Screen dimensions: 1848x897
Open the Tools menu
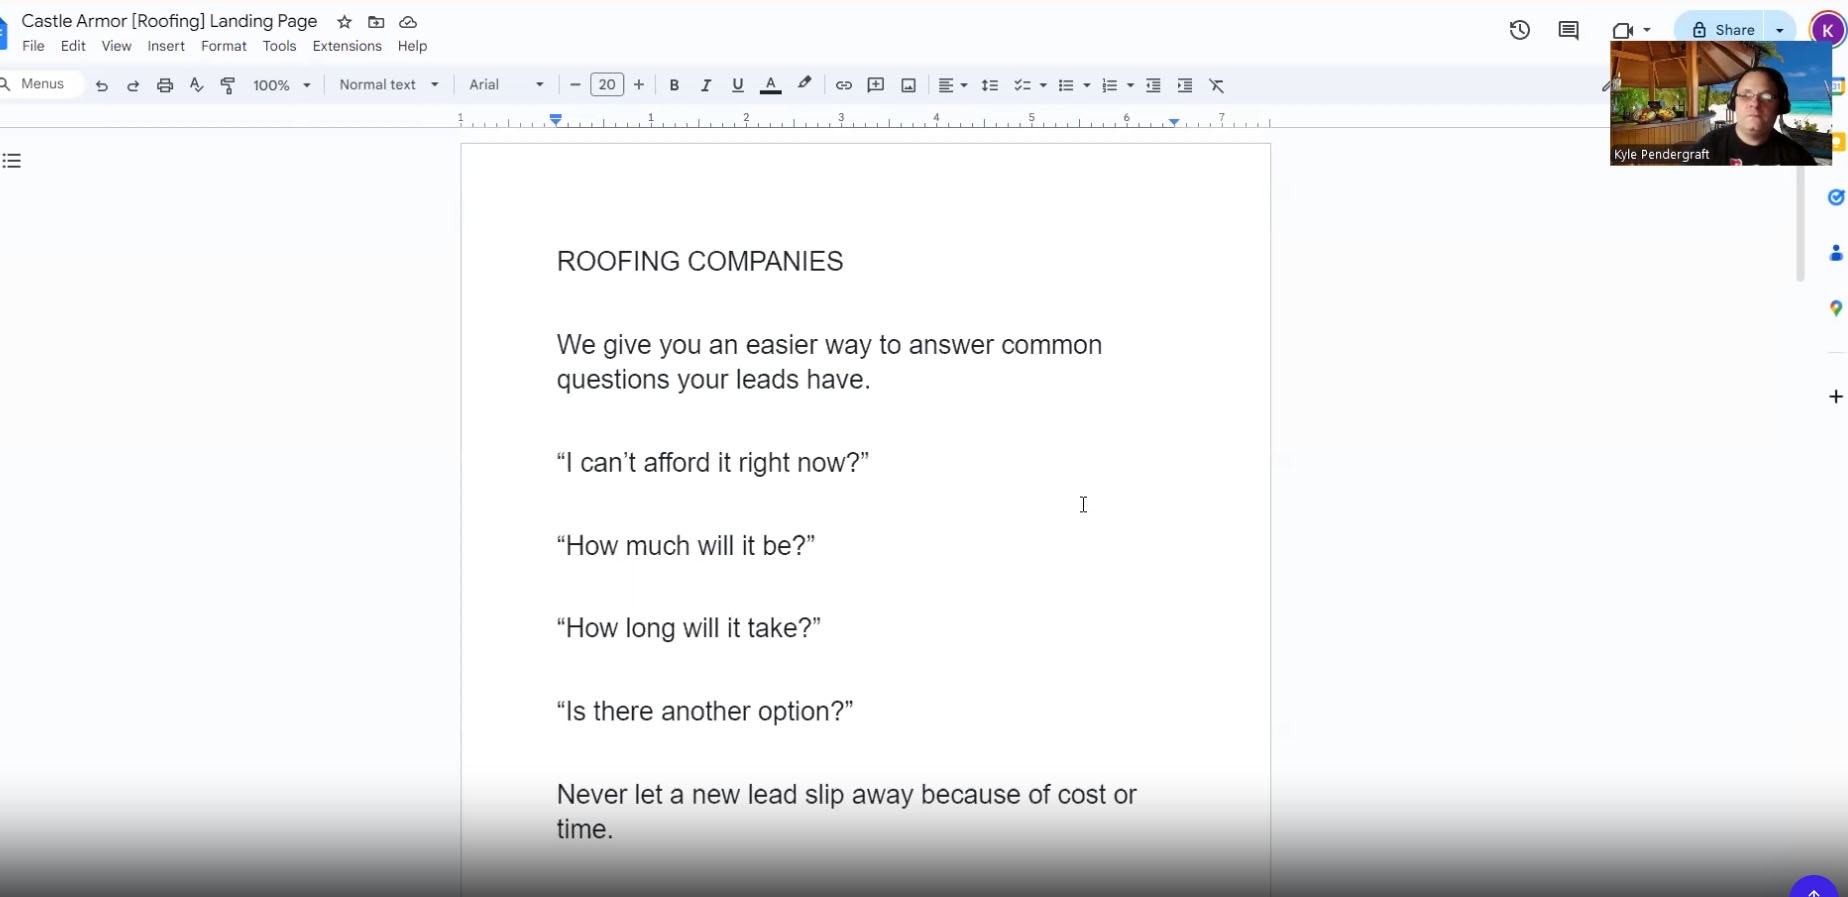(279, 46)
